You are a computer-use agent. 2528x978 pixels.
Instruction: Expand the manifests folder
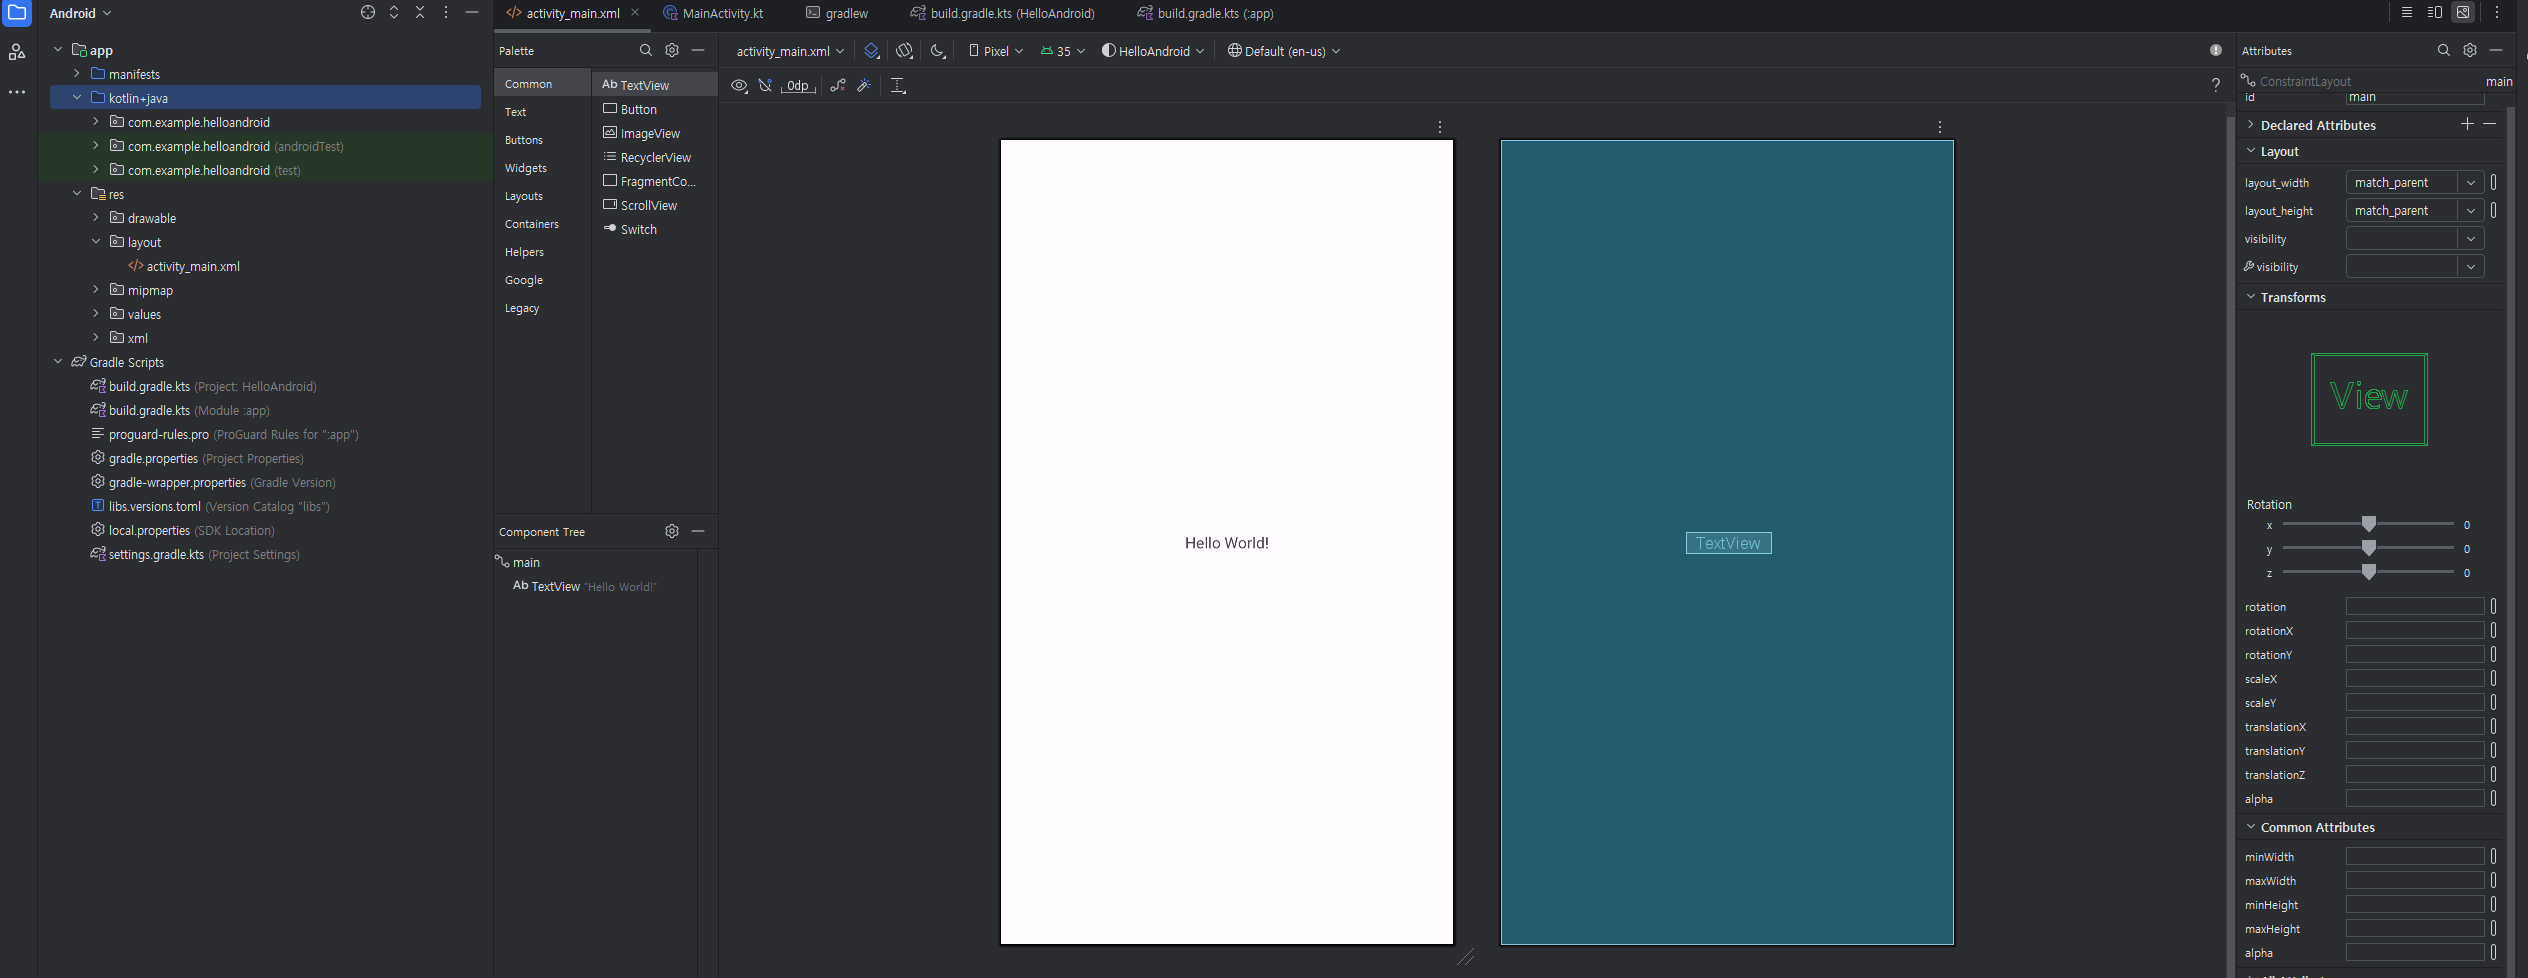[77, 74]
